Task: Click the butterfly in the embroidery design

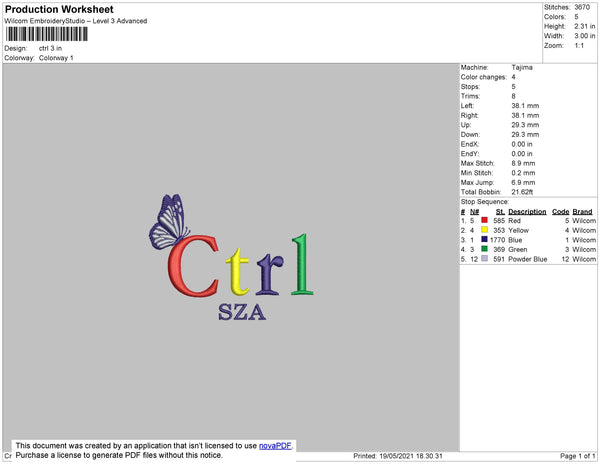Action: pos(168,222)
